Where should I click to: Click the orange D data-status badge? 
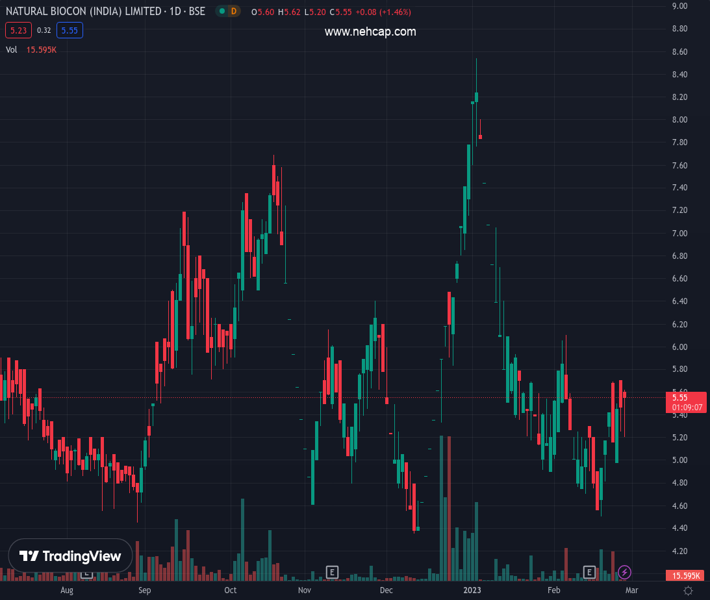(233, 11)
